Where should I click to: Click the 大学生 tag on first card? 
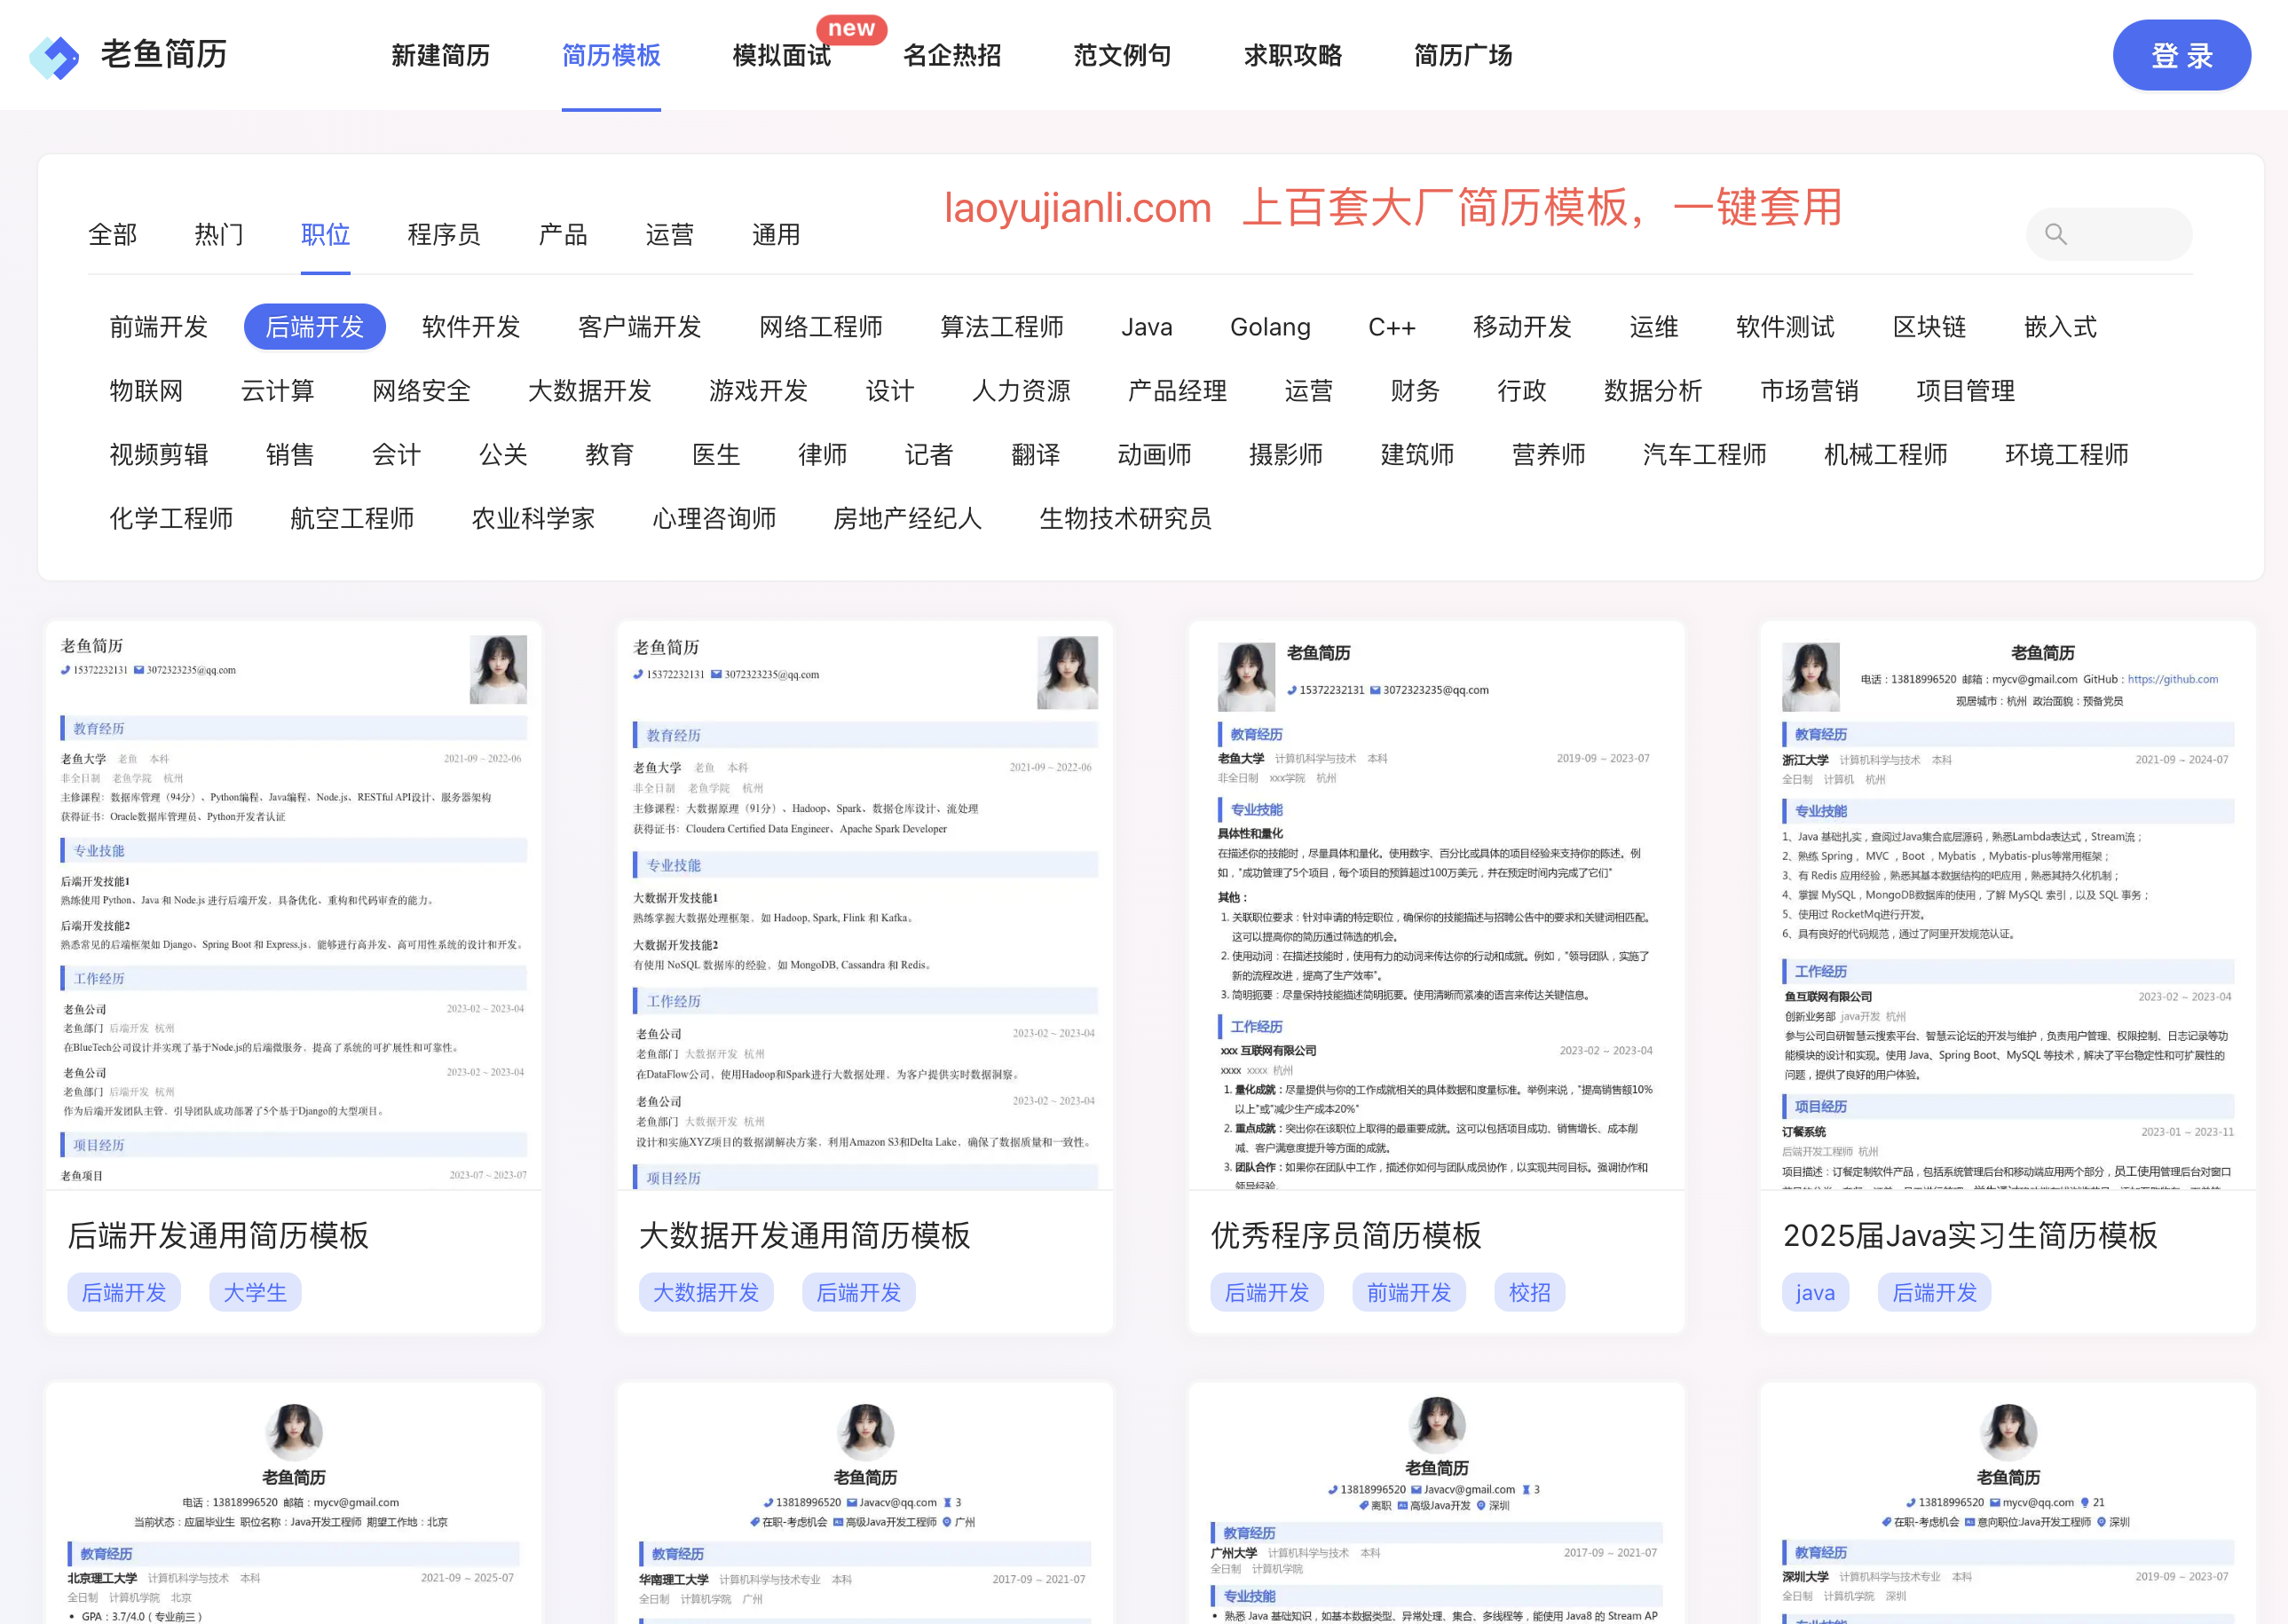click(x=254, y=1292)
